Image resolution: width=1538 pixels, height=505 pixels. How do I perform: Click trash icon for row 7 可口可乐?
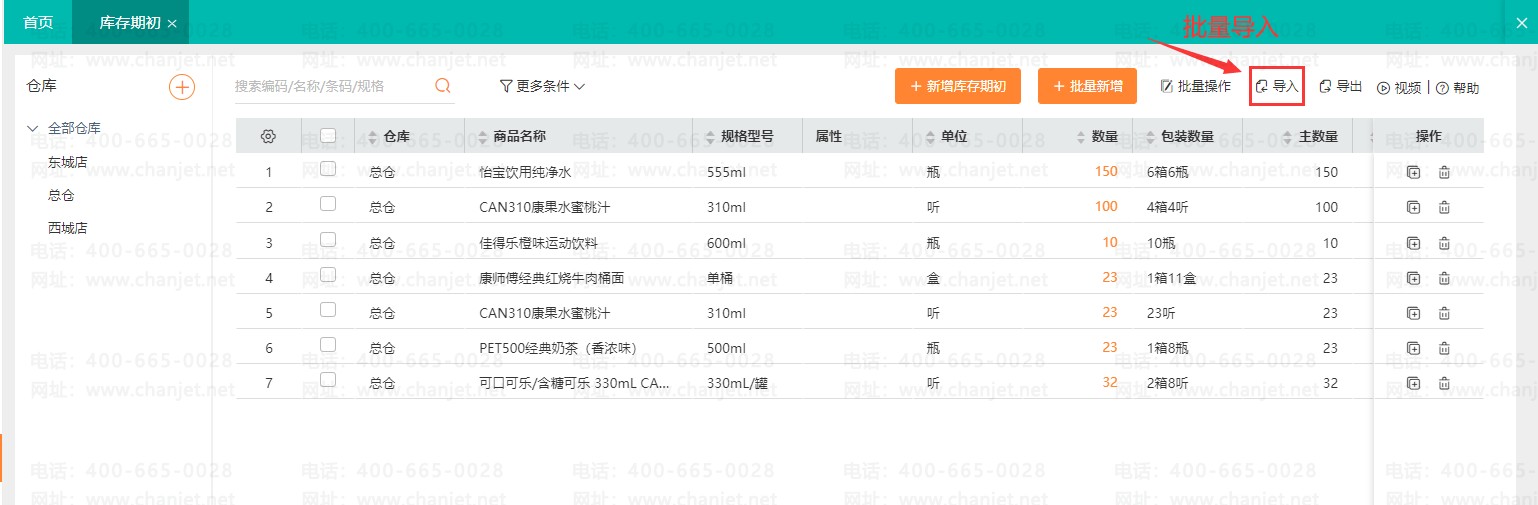1444,383
